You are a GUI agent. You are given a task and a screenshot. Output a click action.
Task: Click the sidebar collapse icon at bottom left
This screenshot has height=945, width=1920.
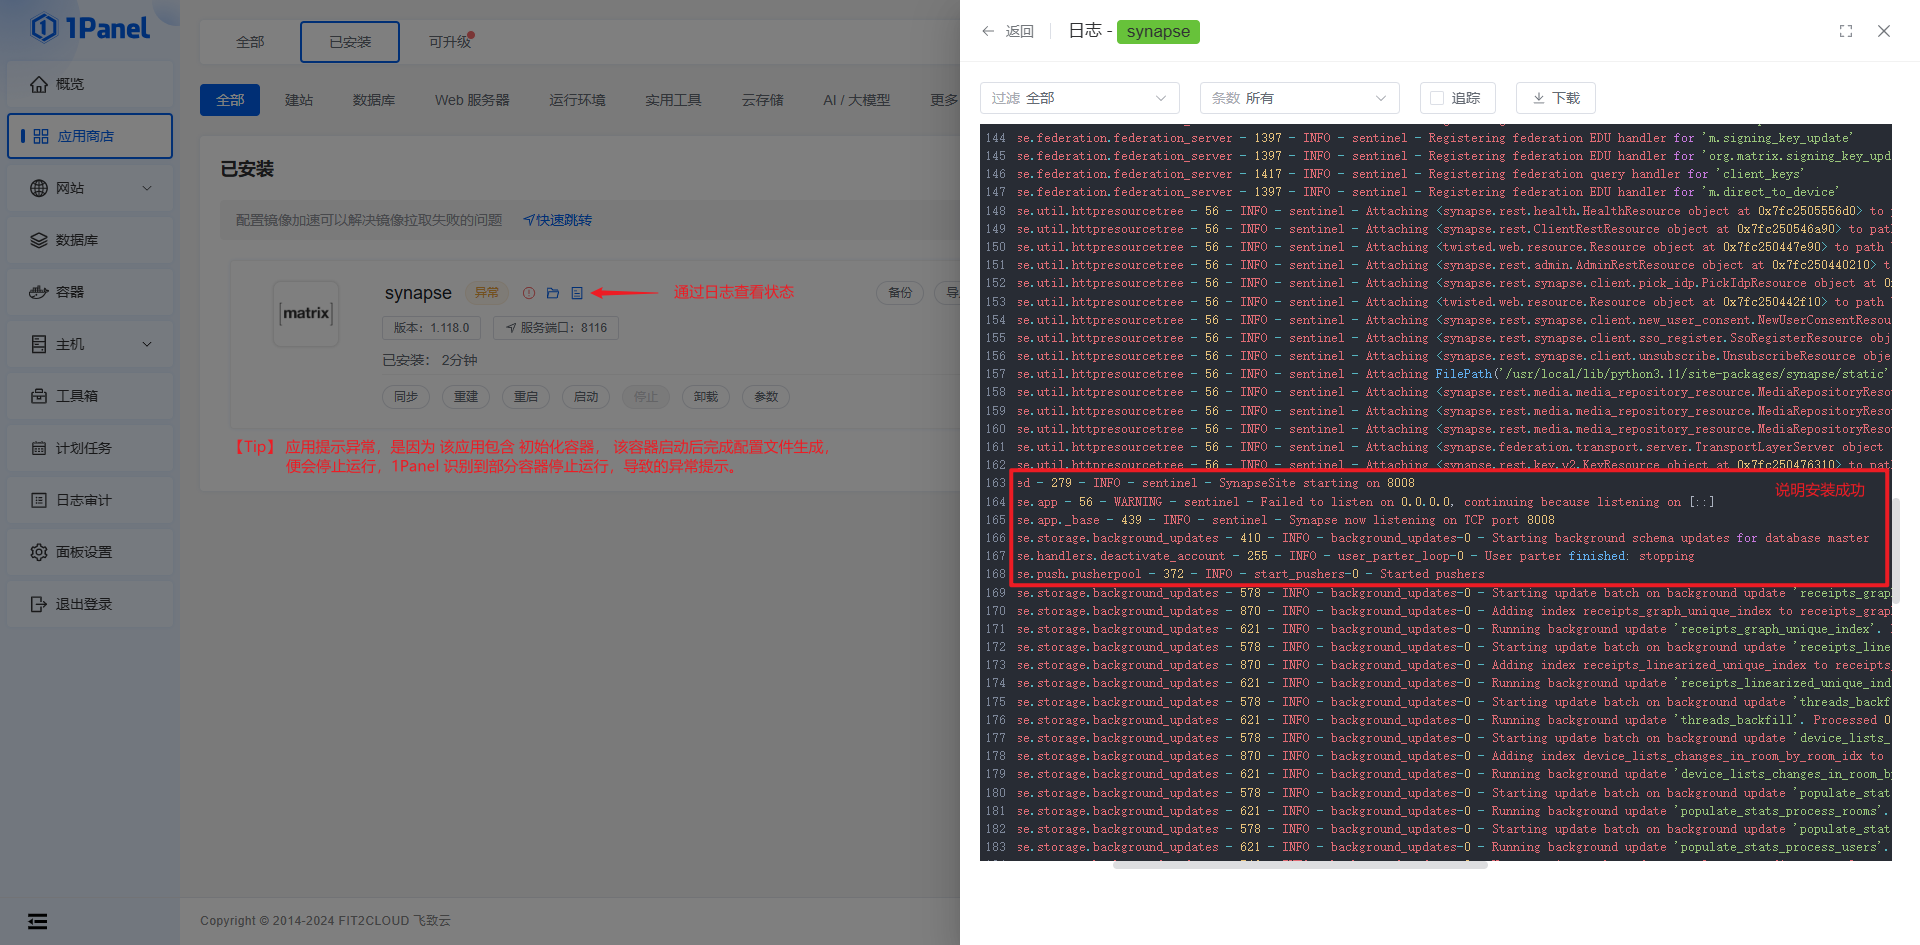tap(38, 921)
